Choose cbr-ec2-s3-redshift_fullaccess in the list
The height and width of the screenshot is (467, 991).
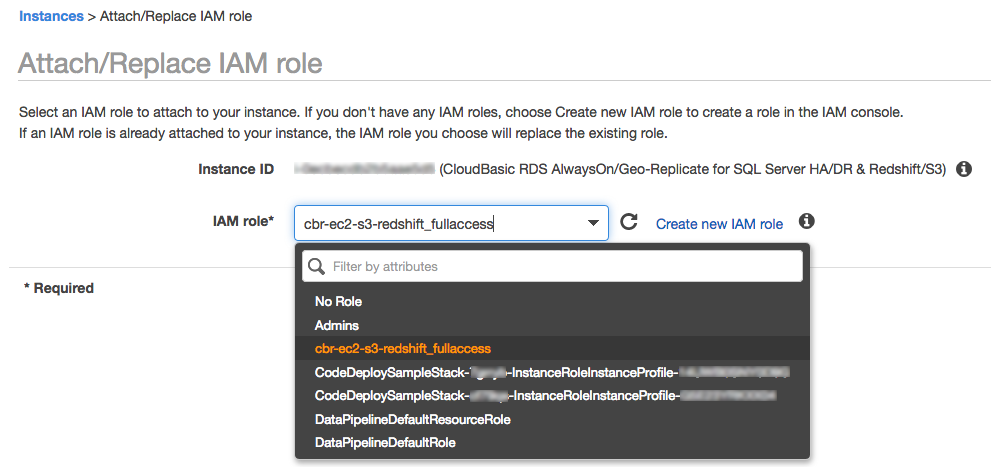tap(552, 349)
